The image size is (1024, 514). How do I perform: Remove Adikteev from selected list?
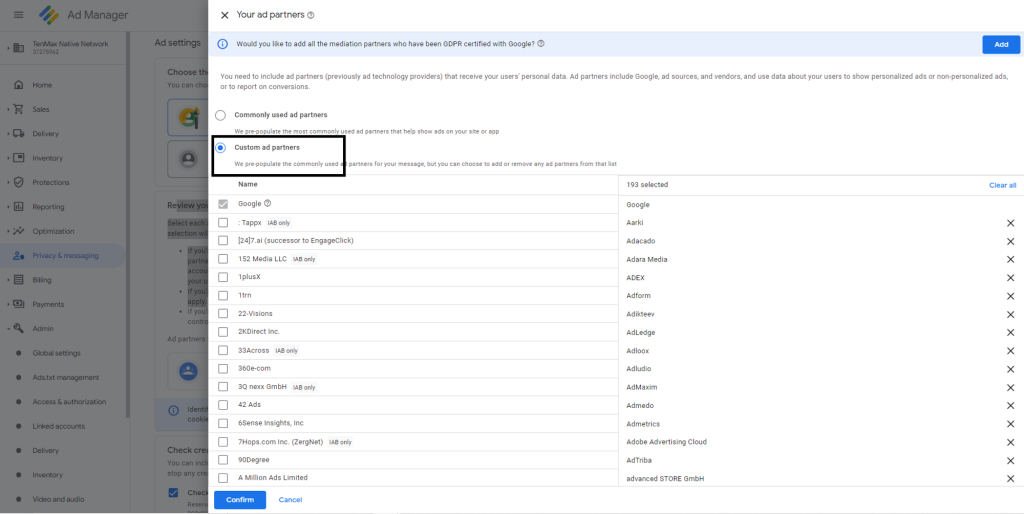1010,315
